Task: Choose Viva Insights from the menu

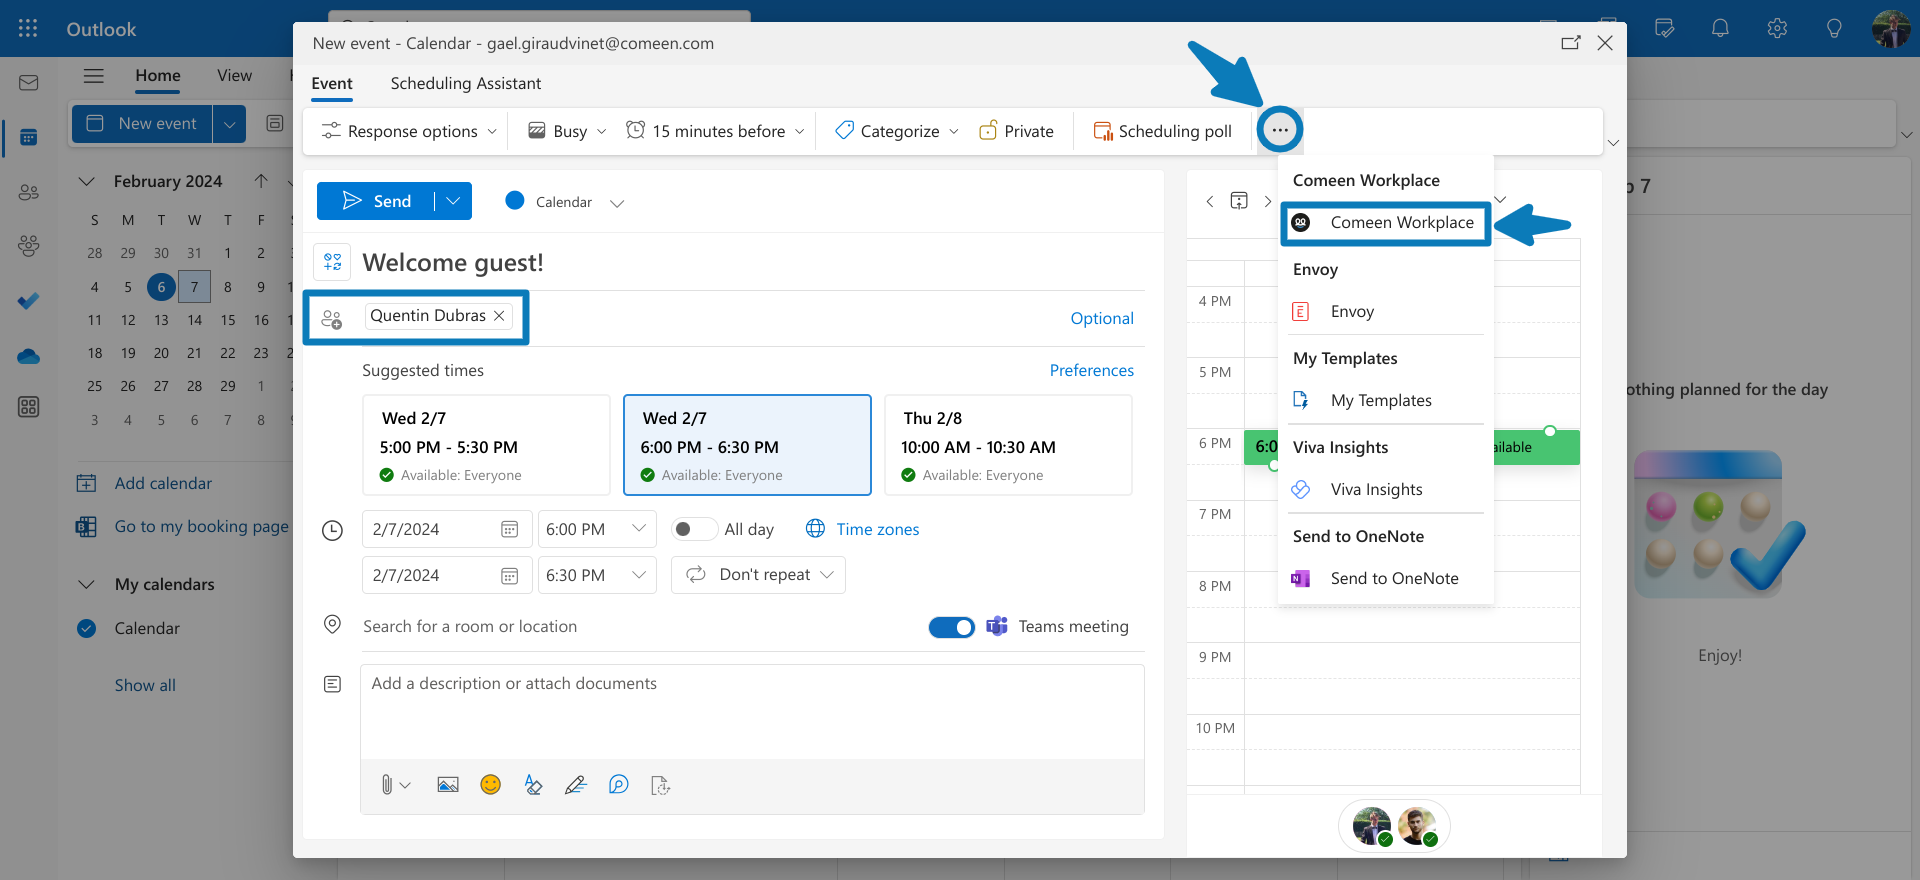Action: [x=1386, y=490]
